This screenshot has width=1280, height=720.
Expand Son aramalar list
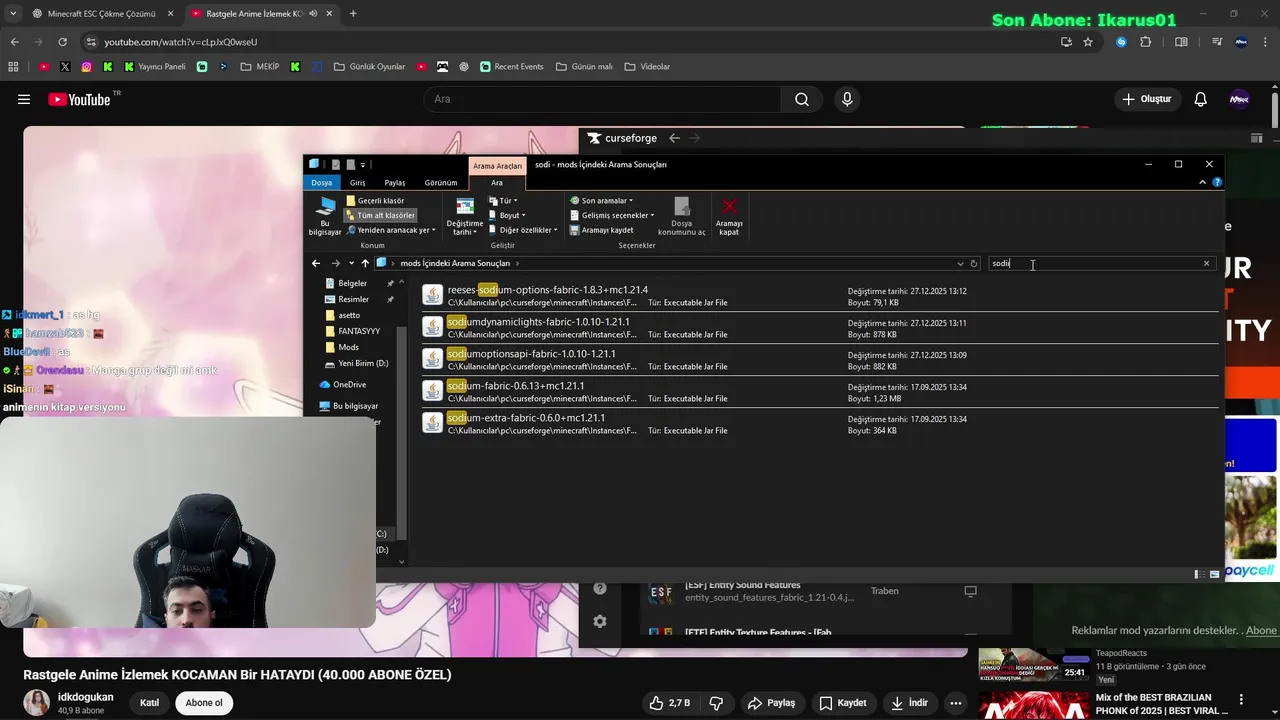[601, 201]
